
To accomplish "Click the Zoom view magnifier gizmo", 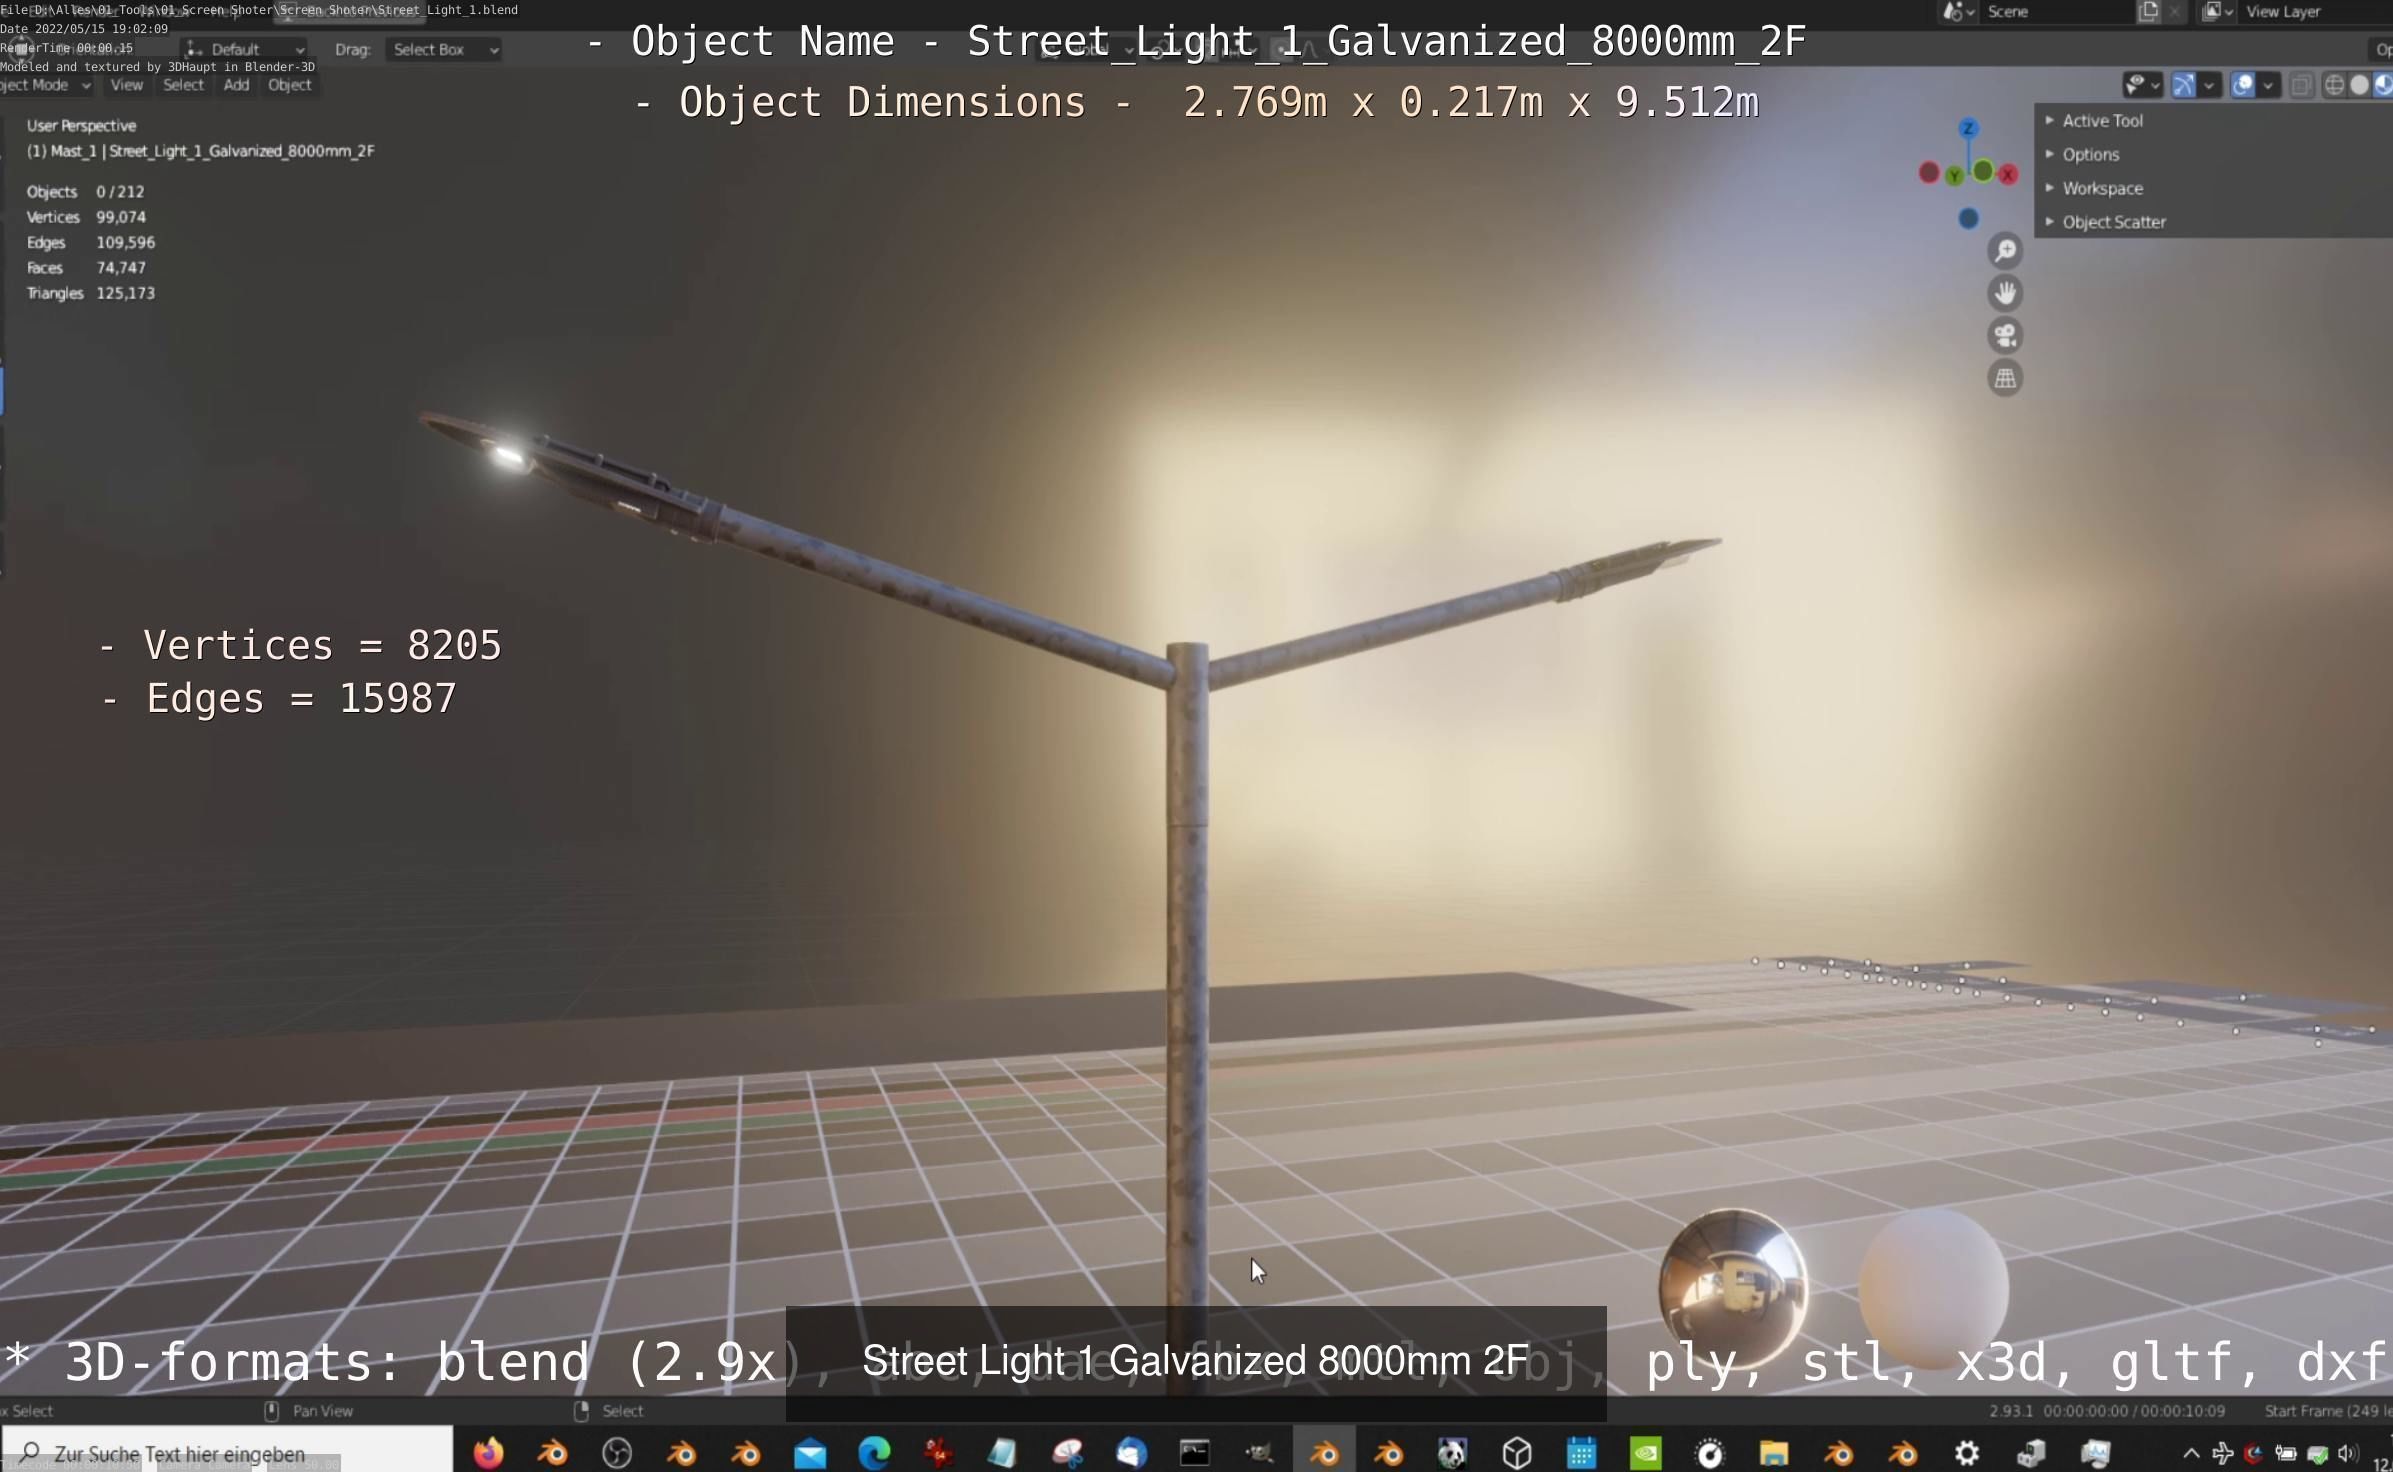I will tap(2005, 251).
